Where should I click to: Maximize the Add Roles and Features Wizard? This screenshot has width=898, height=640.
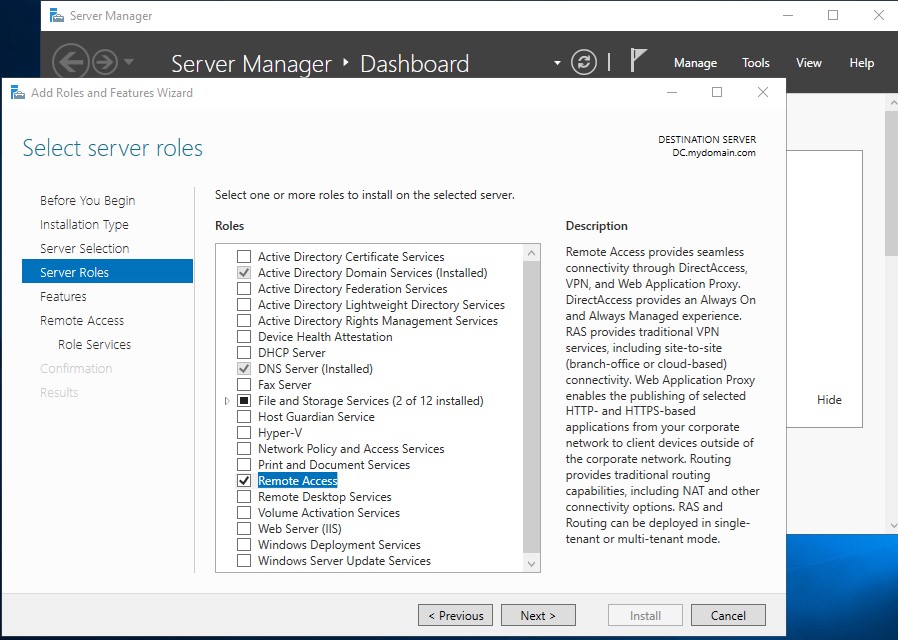[x=717, y=92]
